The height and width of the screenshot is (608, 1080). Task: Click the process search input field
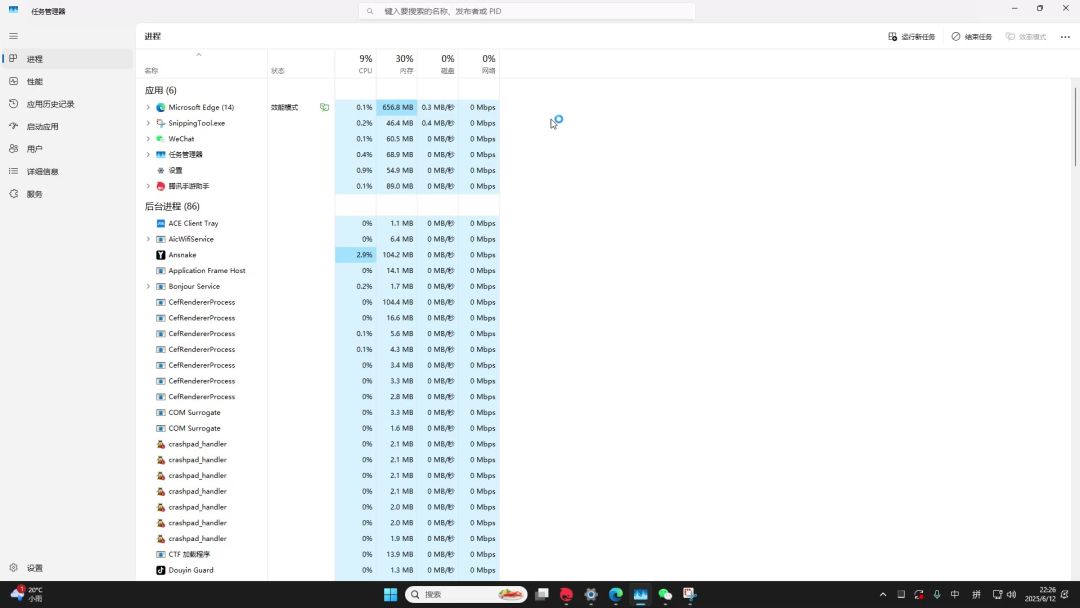[527, 11]
